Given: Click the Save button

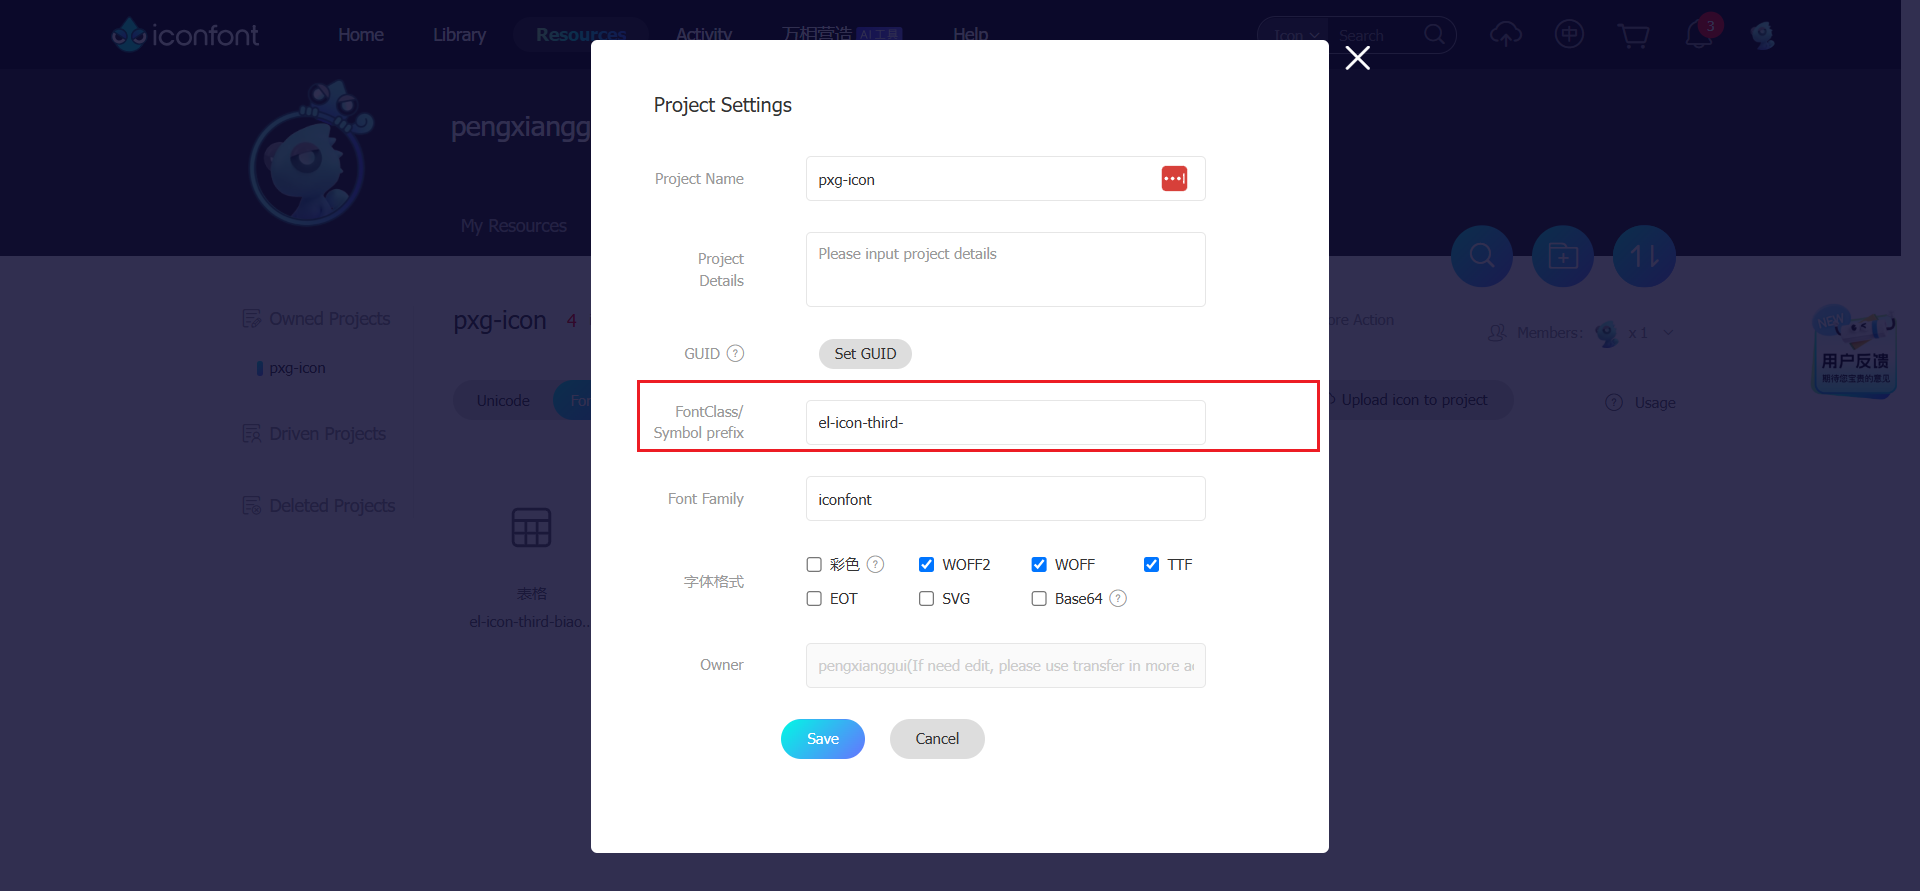Looking at the screenshot, I should click(x=823, y=739).
